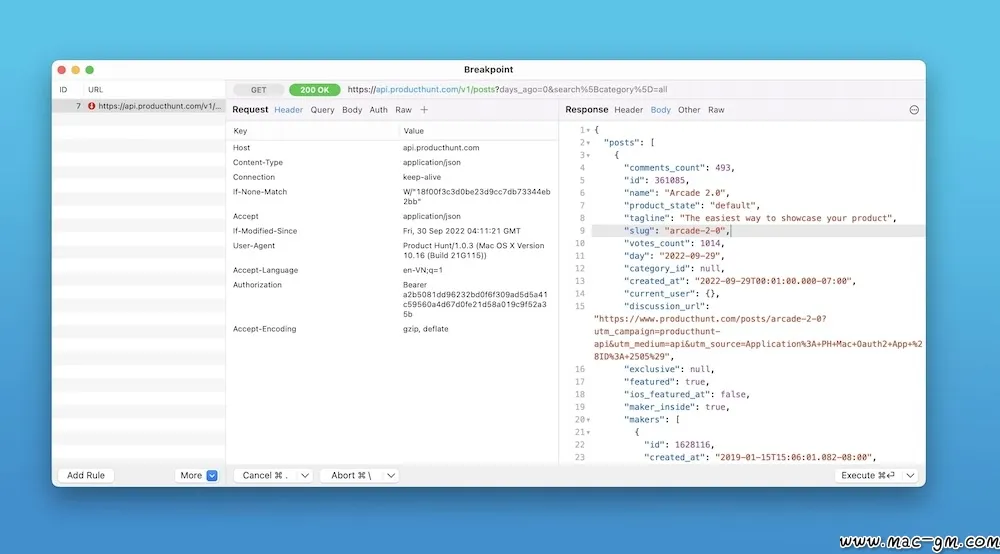Open the Response options ellipsis menu

pyautogui.click(x=914, y=110)
